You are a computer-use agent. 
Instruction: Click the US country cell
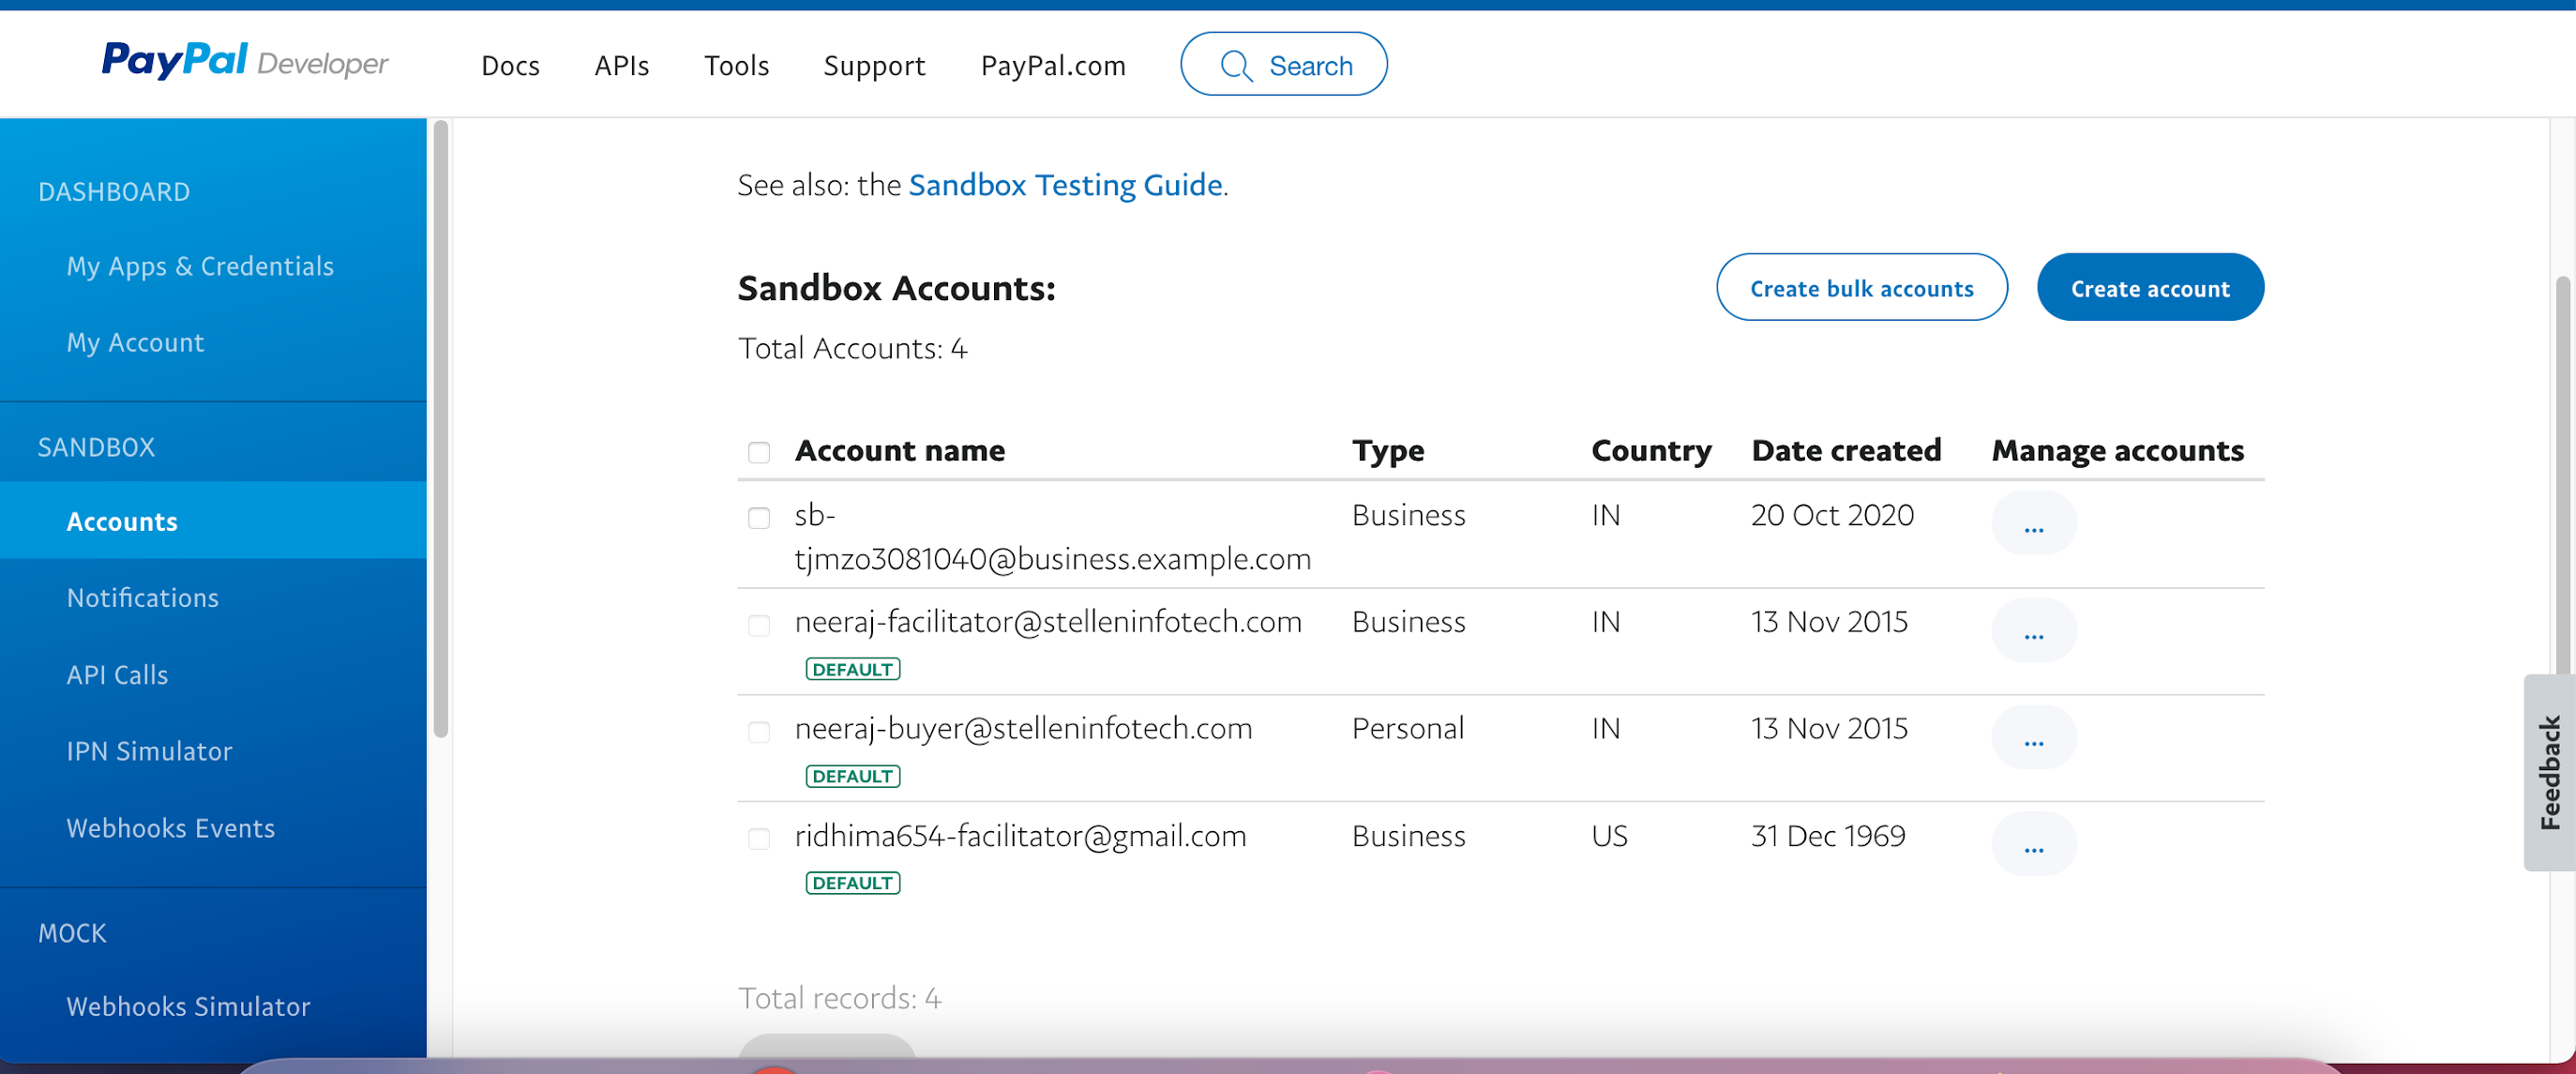(x=1609, y=836)
